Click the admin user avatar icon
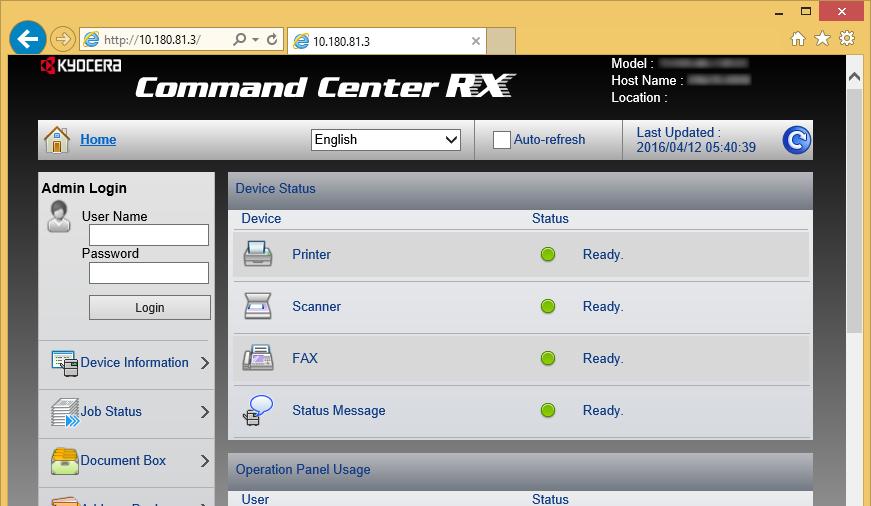The image size is (871, 506). click(59, 217)
